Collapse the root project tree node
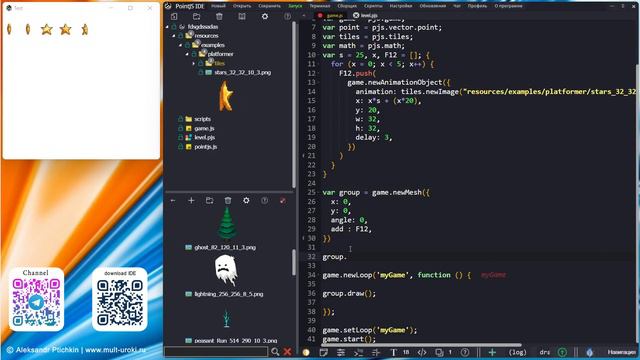Viewport: 640px width, 360px height. point(167,27)
